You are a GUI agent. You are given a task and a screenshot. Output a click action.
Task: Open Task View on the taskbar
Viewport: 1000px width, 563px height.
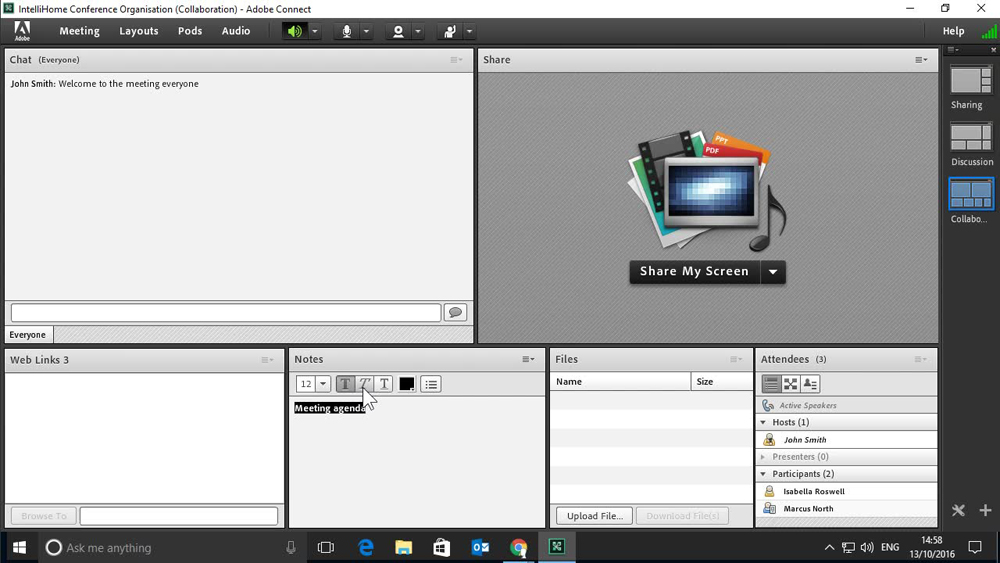326,548
